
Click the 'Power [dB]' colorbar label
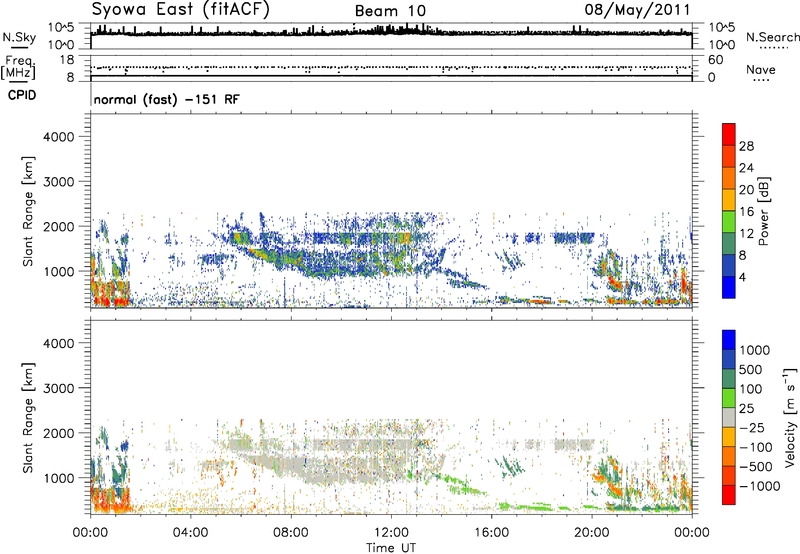click(x=763, y=211)
